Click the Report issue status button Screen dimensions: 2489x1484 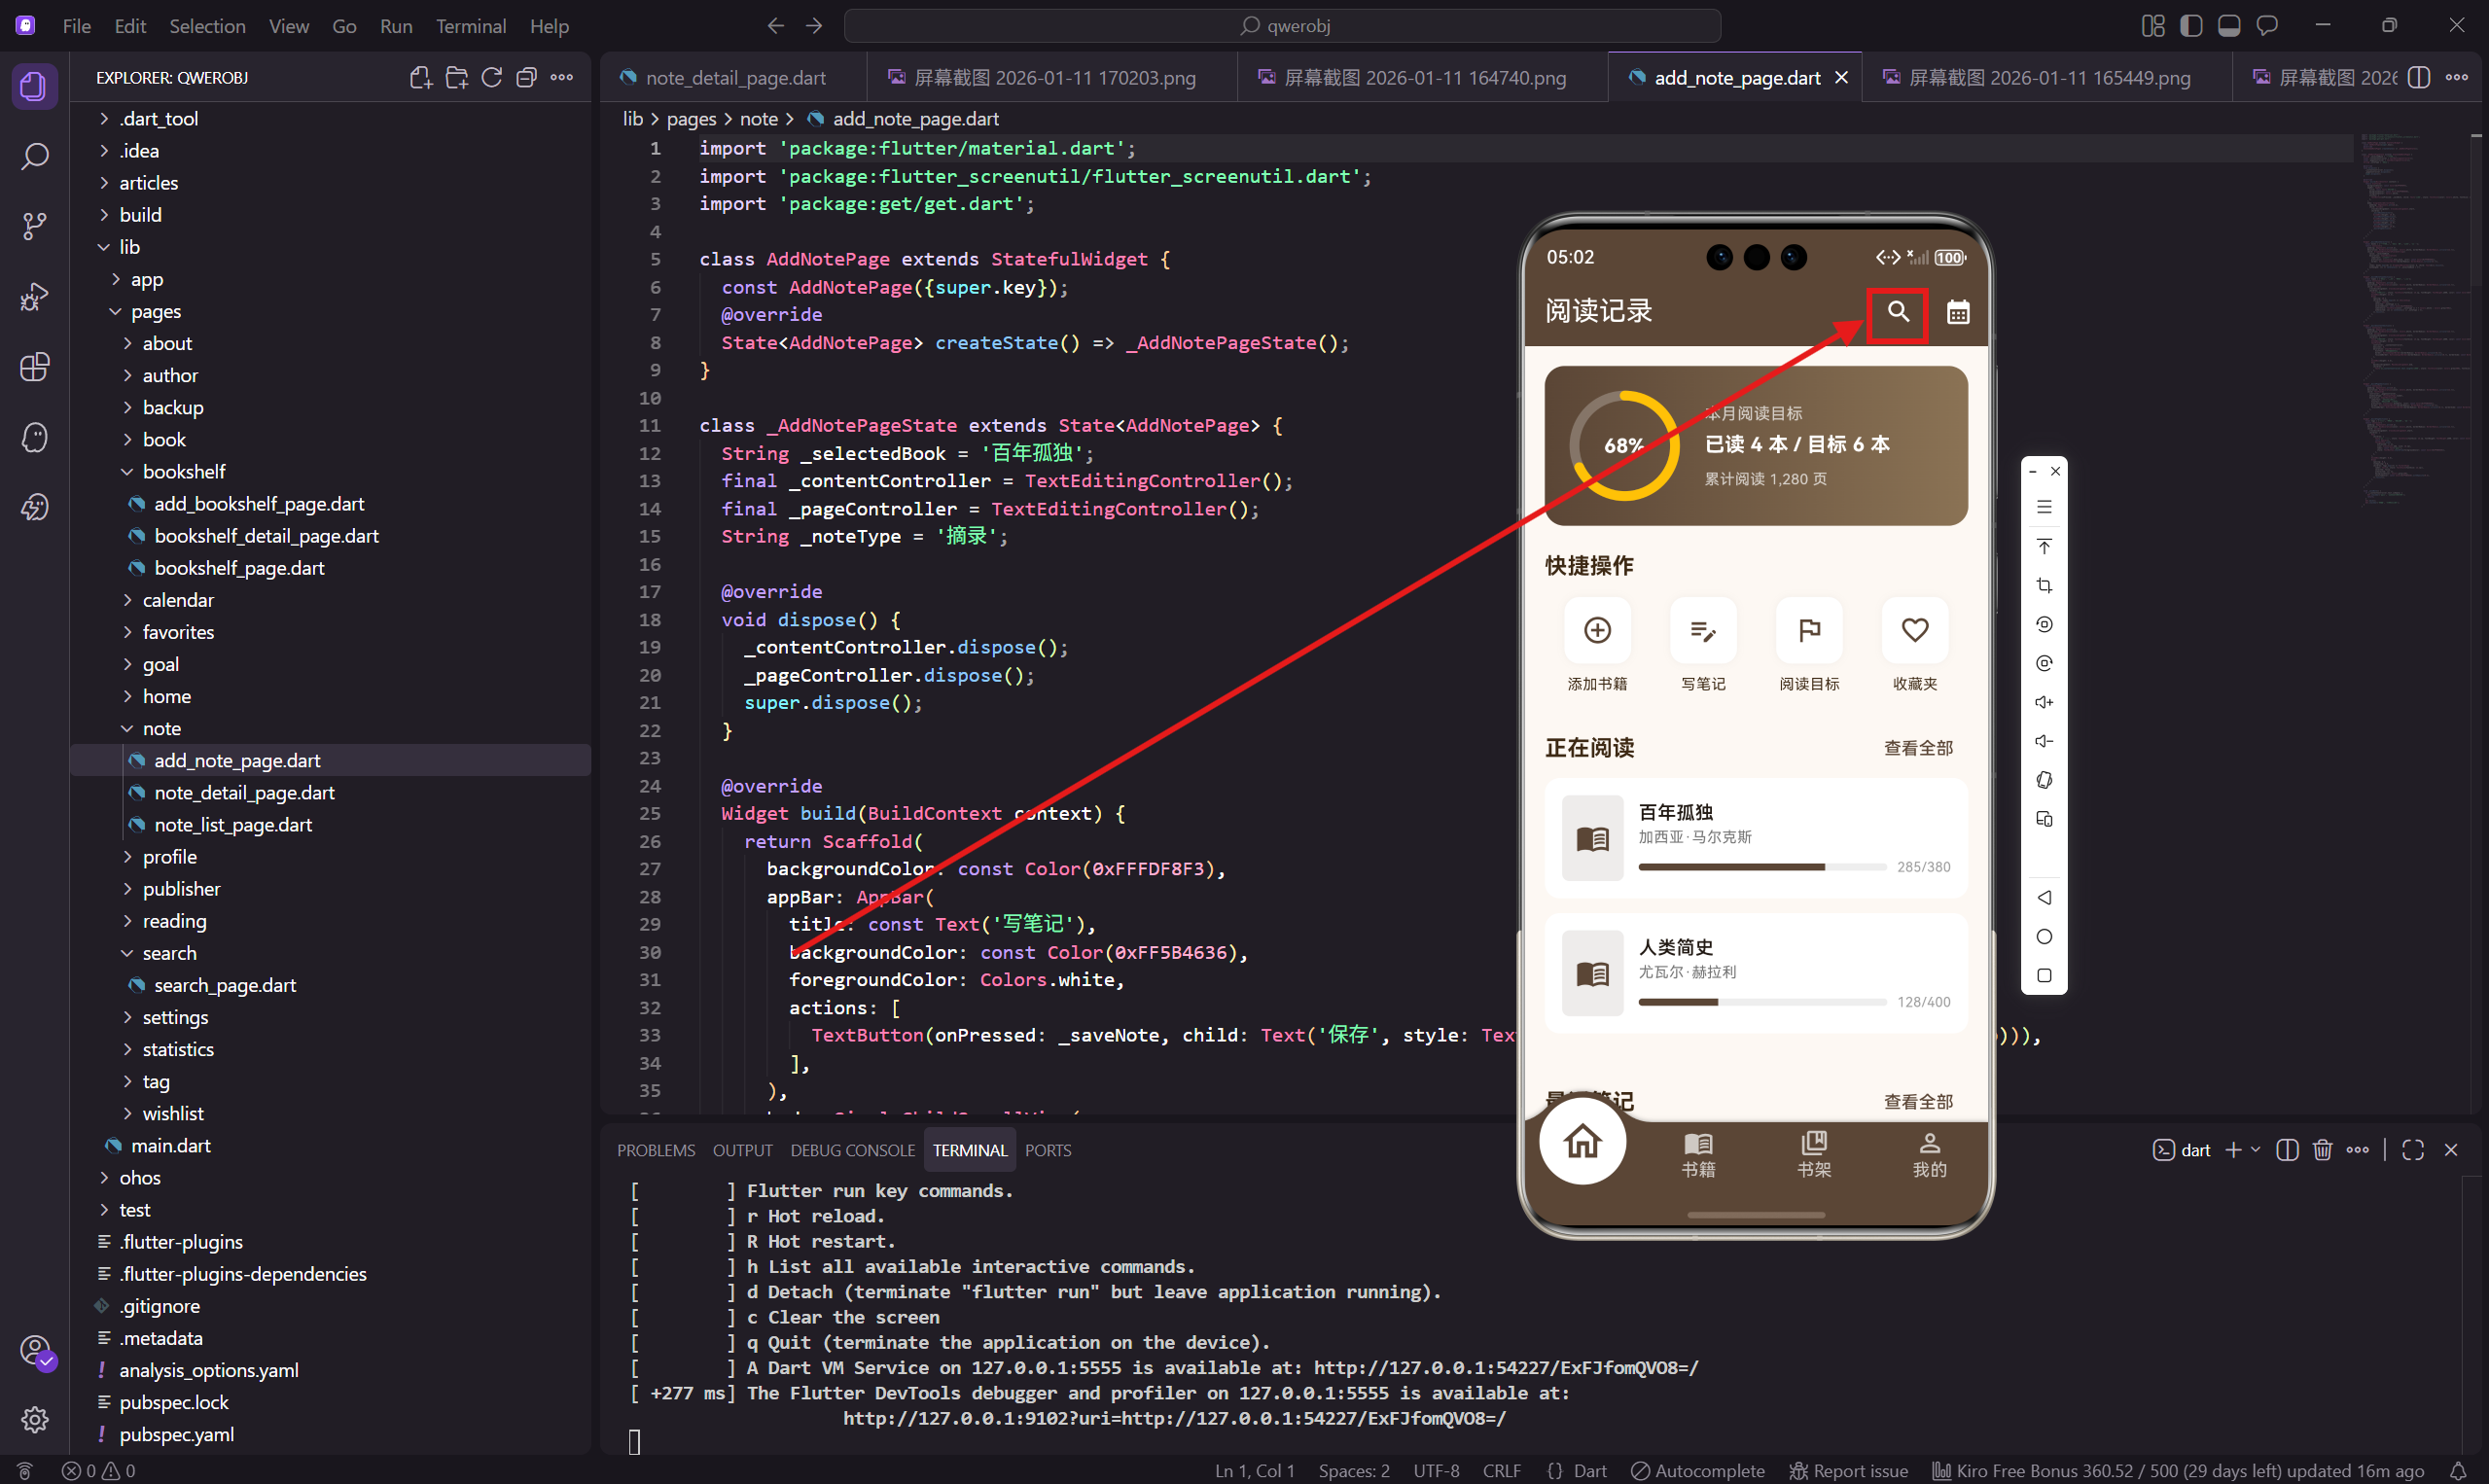pyautogui.click(x=1848, y=1470)
